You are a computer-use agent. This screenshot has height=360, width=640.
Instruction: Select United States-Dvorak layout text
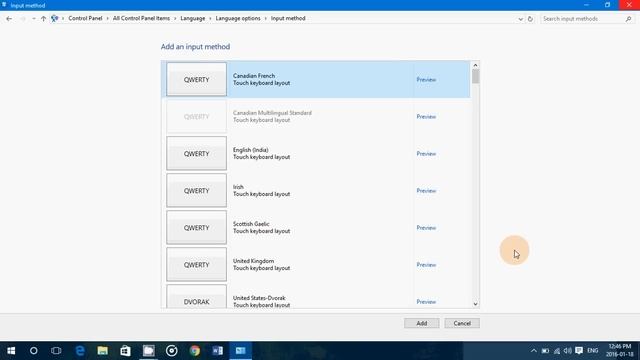point(261,302)
